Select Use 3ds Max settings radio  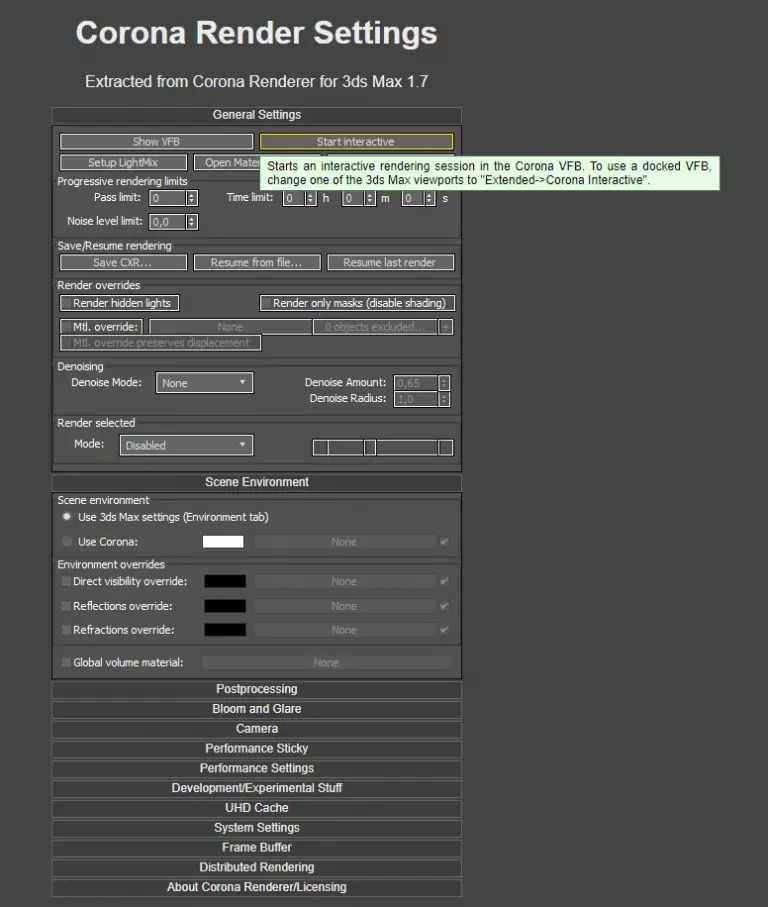[x=67, y=517]
